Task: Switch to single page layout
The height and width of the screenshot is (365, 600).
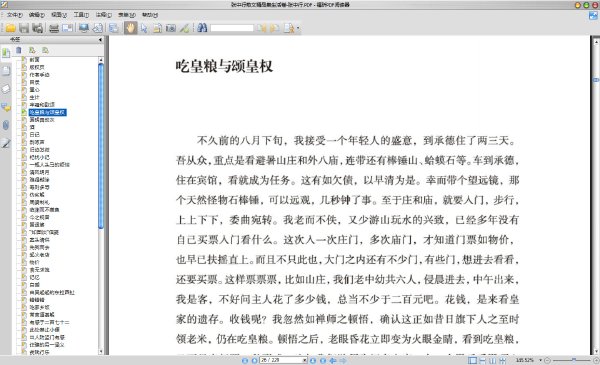Action: coord(473,360)
